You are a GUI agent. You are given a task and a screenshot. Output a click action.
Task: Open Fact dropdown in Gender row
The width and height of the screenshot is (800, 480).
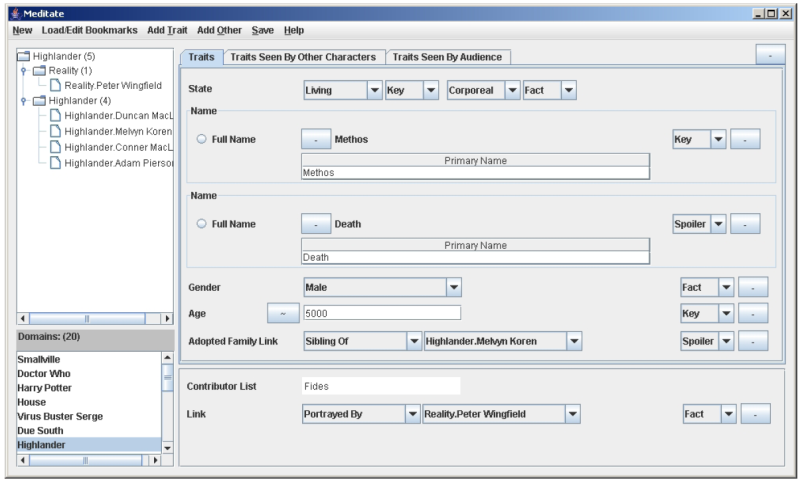pos(707,287)
